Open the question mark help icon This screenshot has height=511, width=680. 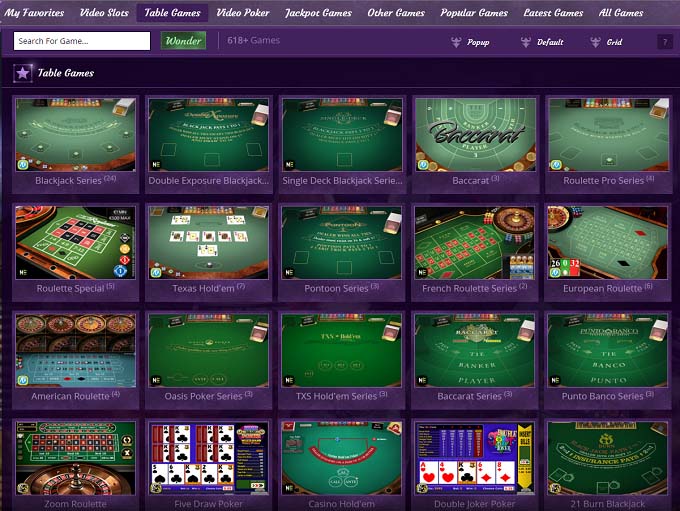(x=665, y=42)
